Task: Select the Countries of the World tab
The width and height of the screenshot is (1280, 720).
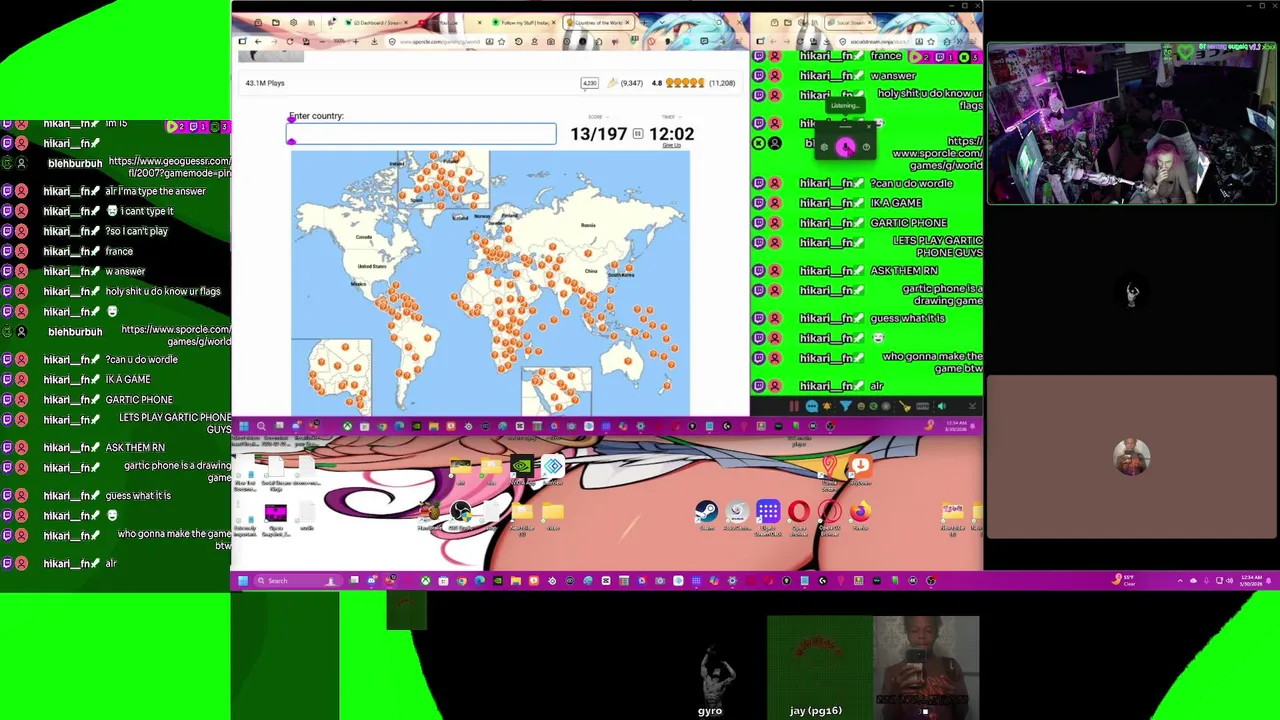Action: pos(598,22)
